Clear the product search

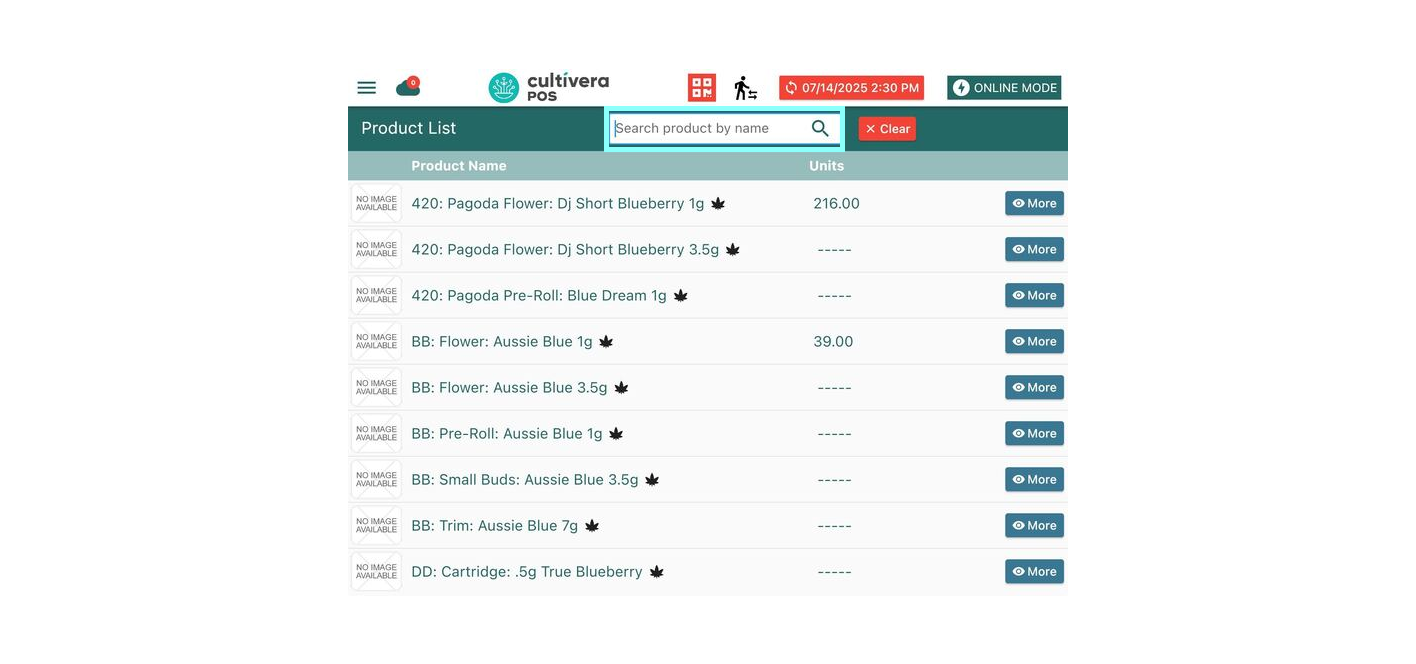[x=887, y=129]
